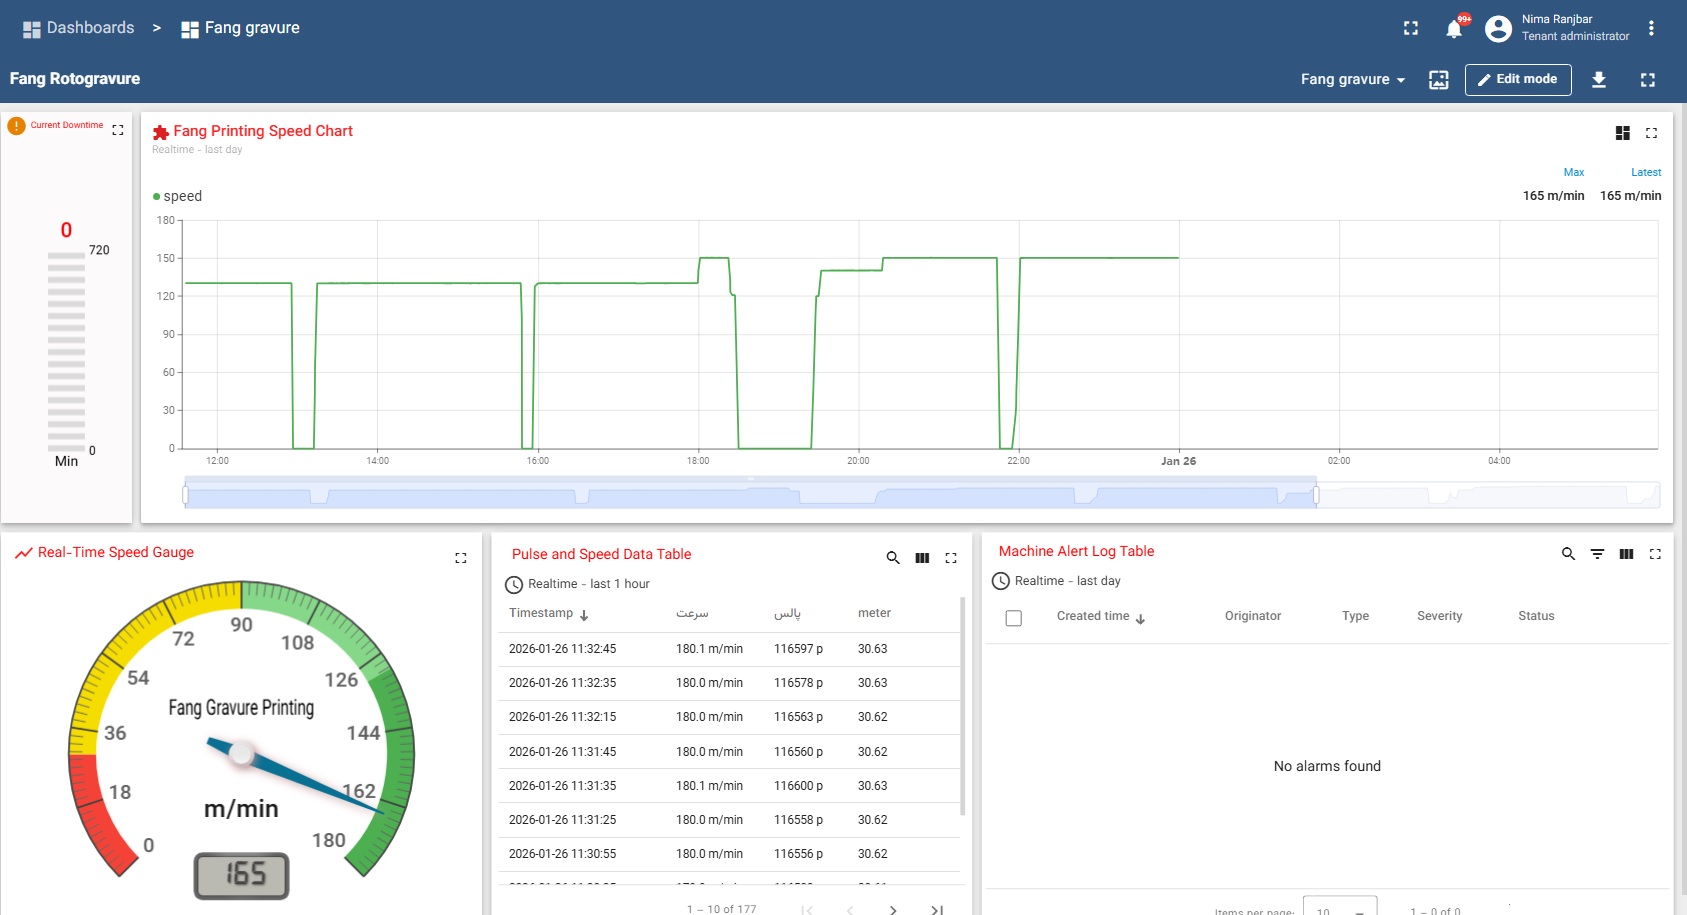Open the dashboard image icon beside Edit mode
Screen dimensions: 1687x915
1439,80
